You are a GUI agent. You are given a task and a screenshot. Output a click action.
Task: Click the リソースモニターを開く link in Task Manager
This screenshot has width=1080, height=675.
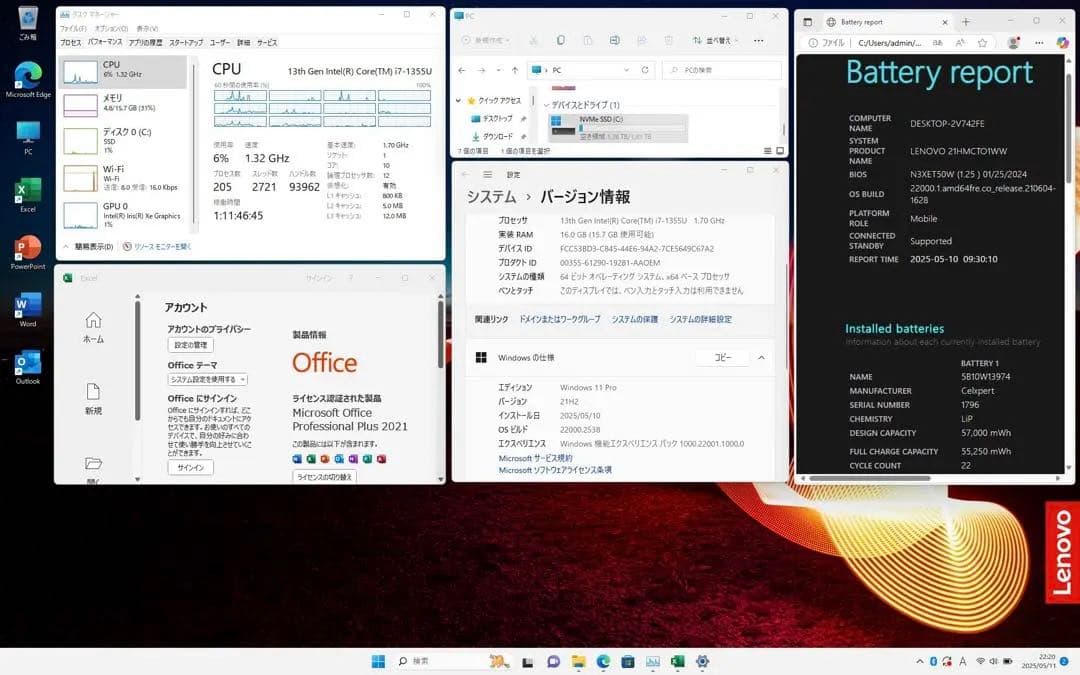[x=163, y=246]
